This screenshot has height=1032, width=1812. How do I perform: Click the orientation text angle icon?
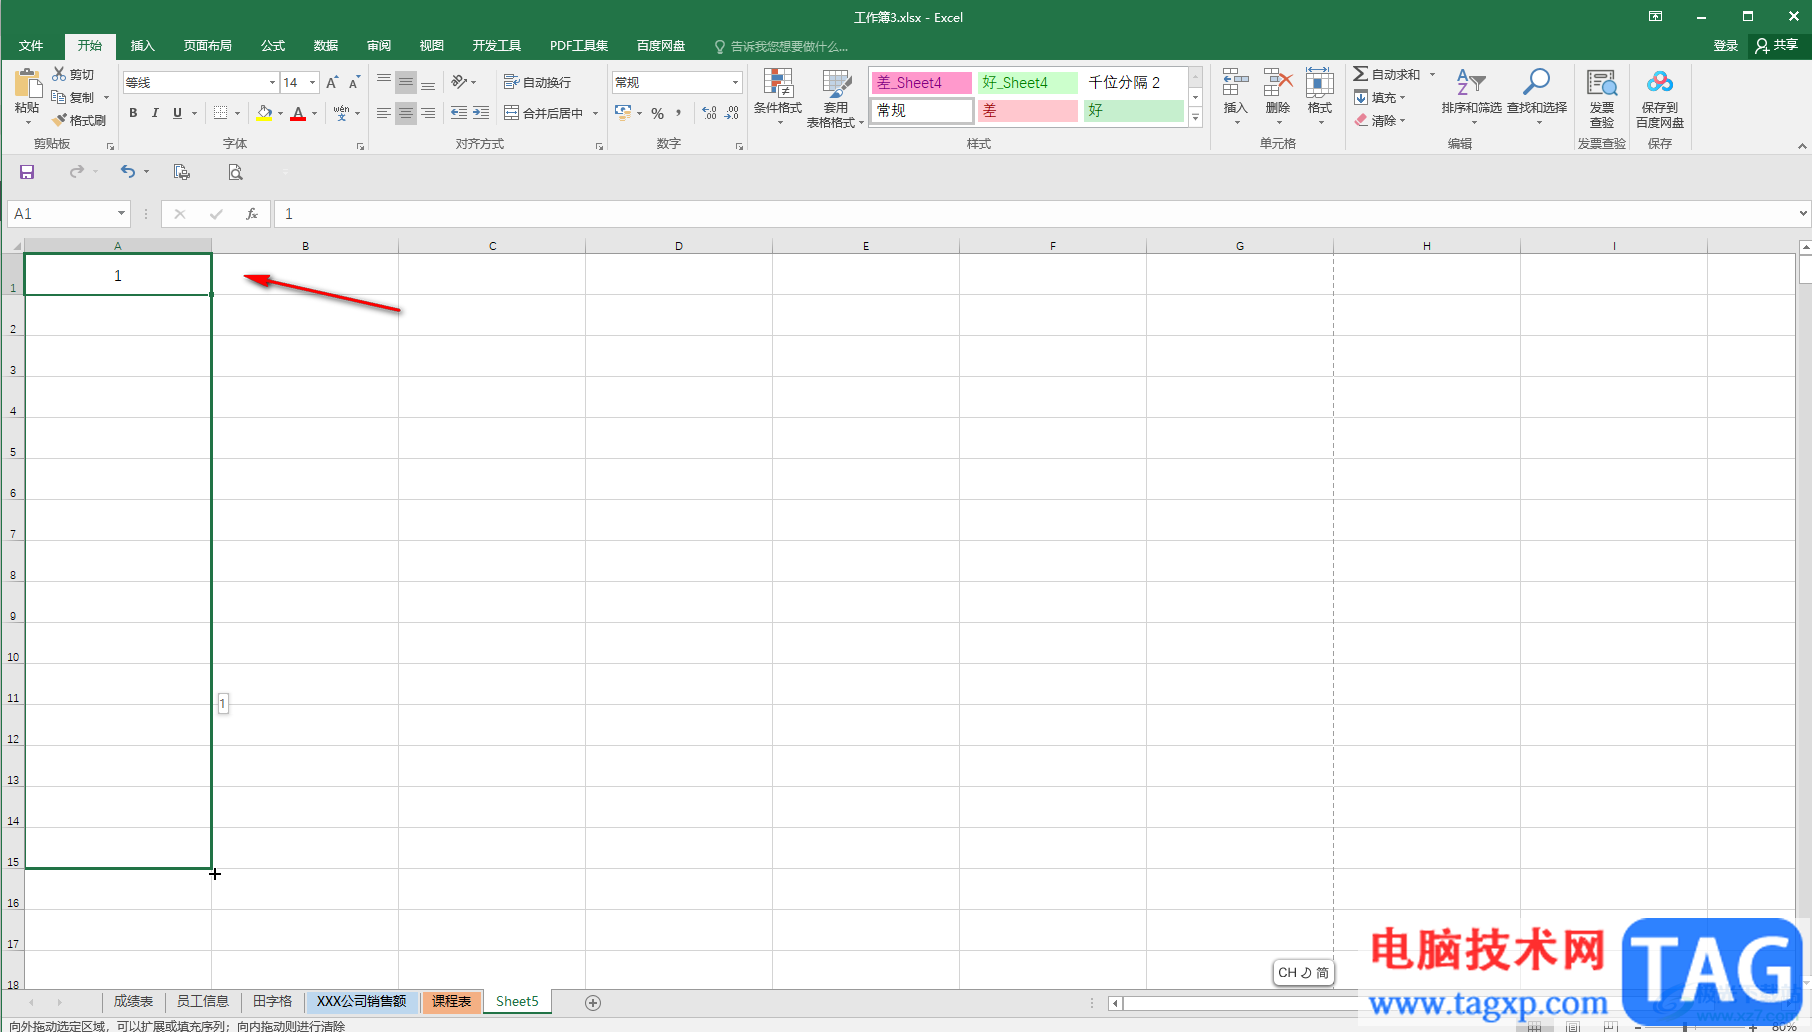459,82
